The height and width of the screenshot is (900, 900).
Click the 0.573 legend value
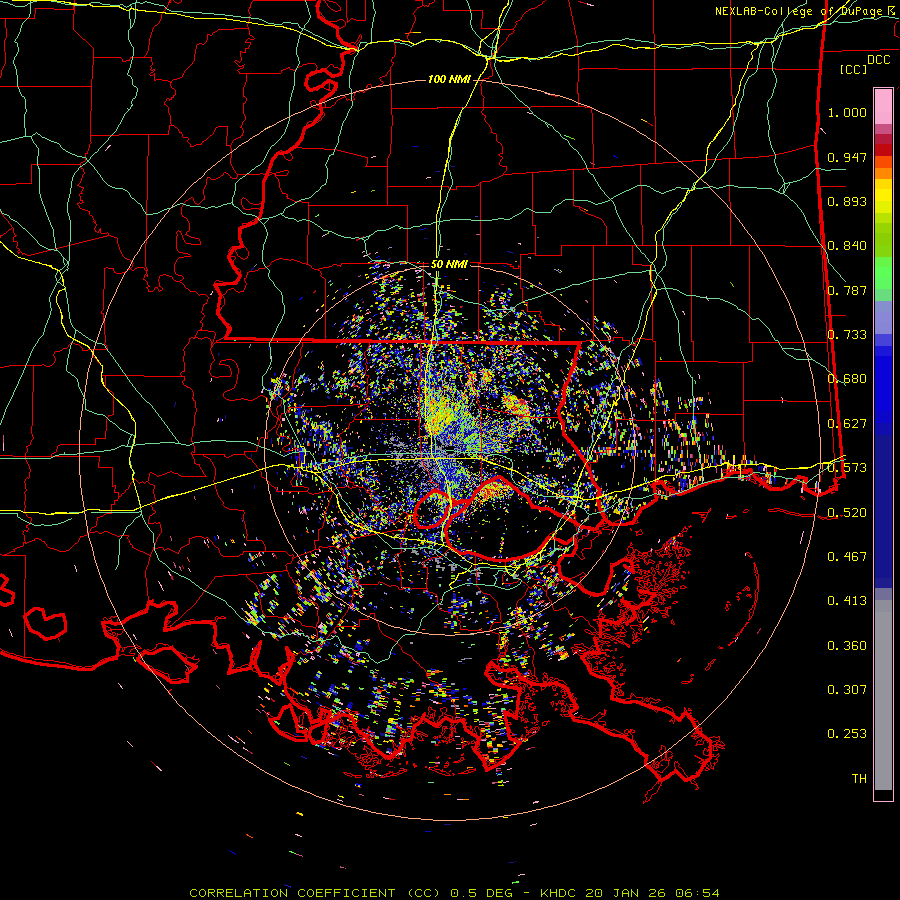(x=847, y=468)
